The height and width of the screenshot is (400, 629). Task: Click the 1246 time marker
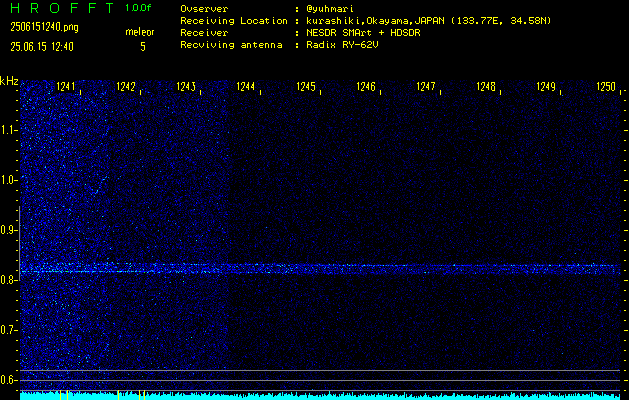coord(365,87)
